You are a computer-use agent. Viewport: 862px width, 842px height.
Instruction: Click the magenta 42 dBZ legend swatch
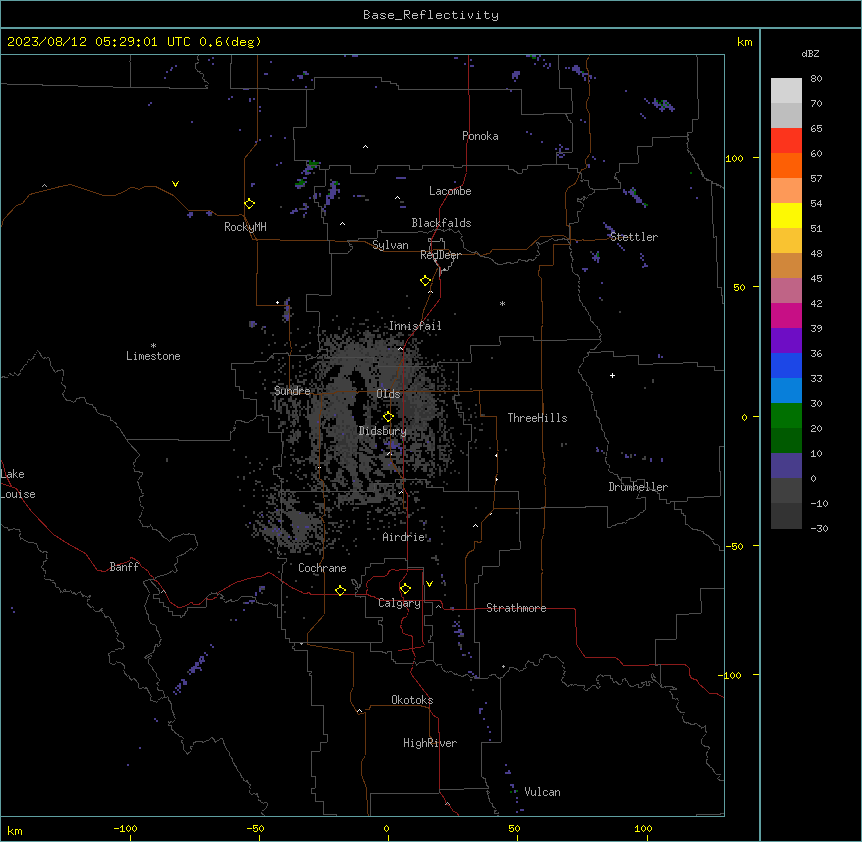pyautogui.click(x=786, y=315)
